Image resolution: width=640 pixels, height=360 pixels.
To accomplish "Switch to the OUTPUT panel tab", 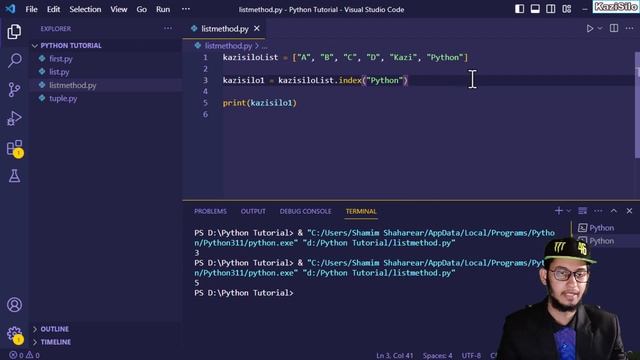I will click(x=253, y=211).
